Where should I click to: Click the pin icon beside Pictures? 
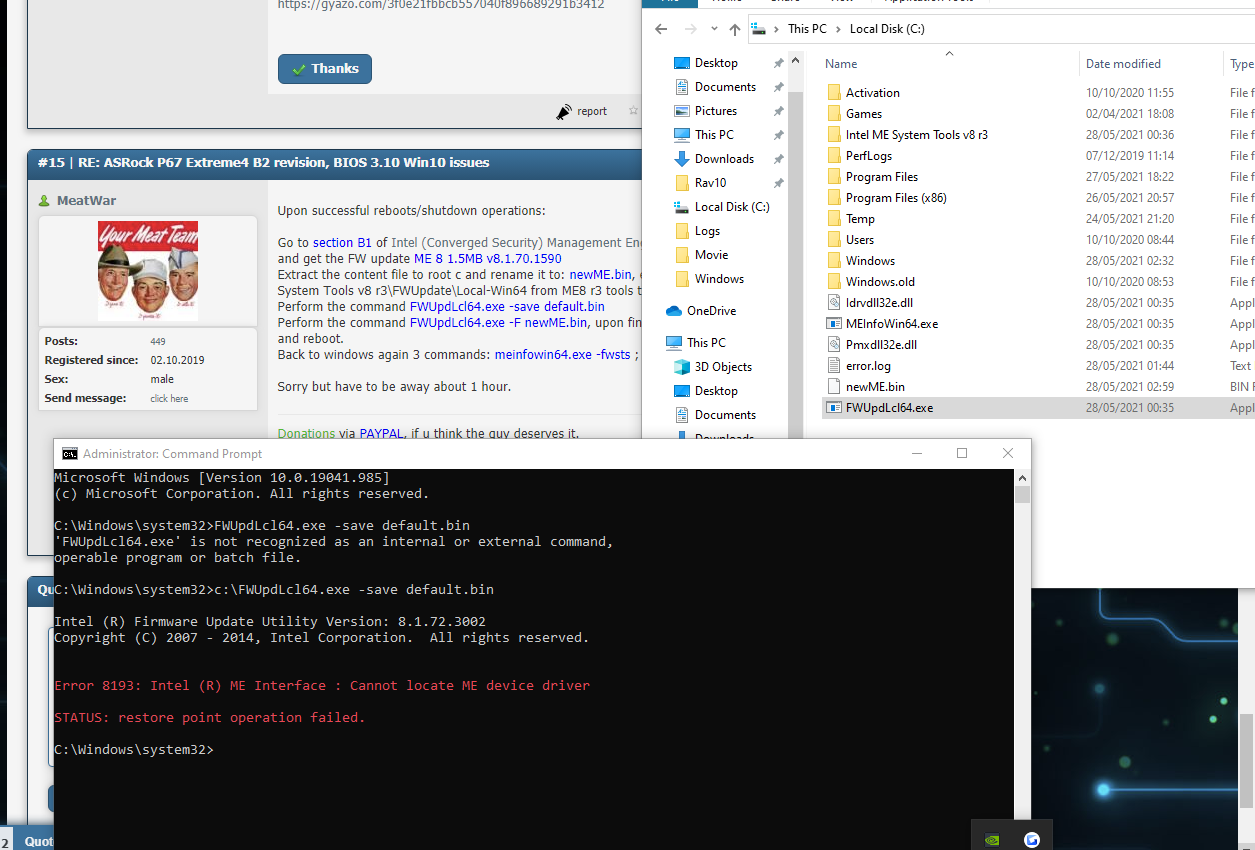click(x=779, y=111)
